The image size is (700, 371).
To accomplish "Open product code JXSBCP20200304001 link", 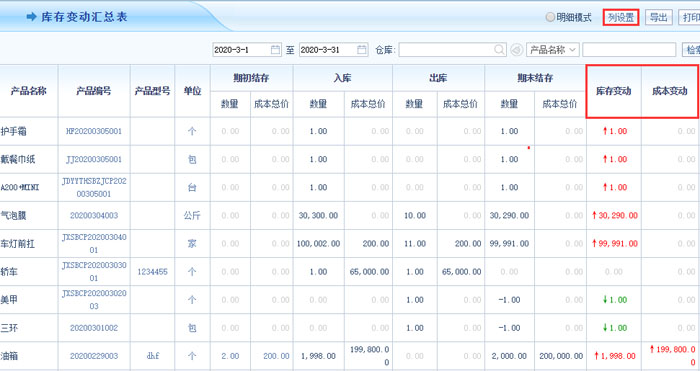I will point(94,243).
